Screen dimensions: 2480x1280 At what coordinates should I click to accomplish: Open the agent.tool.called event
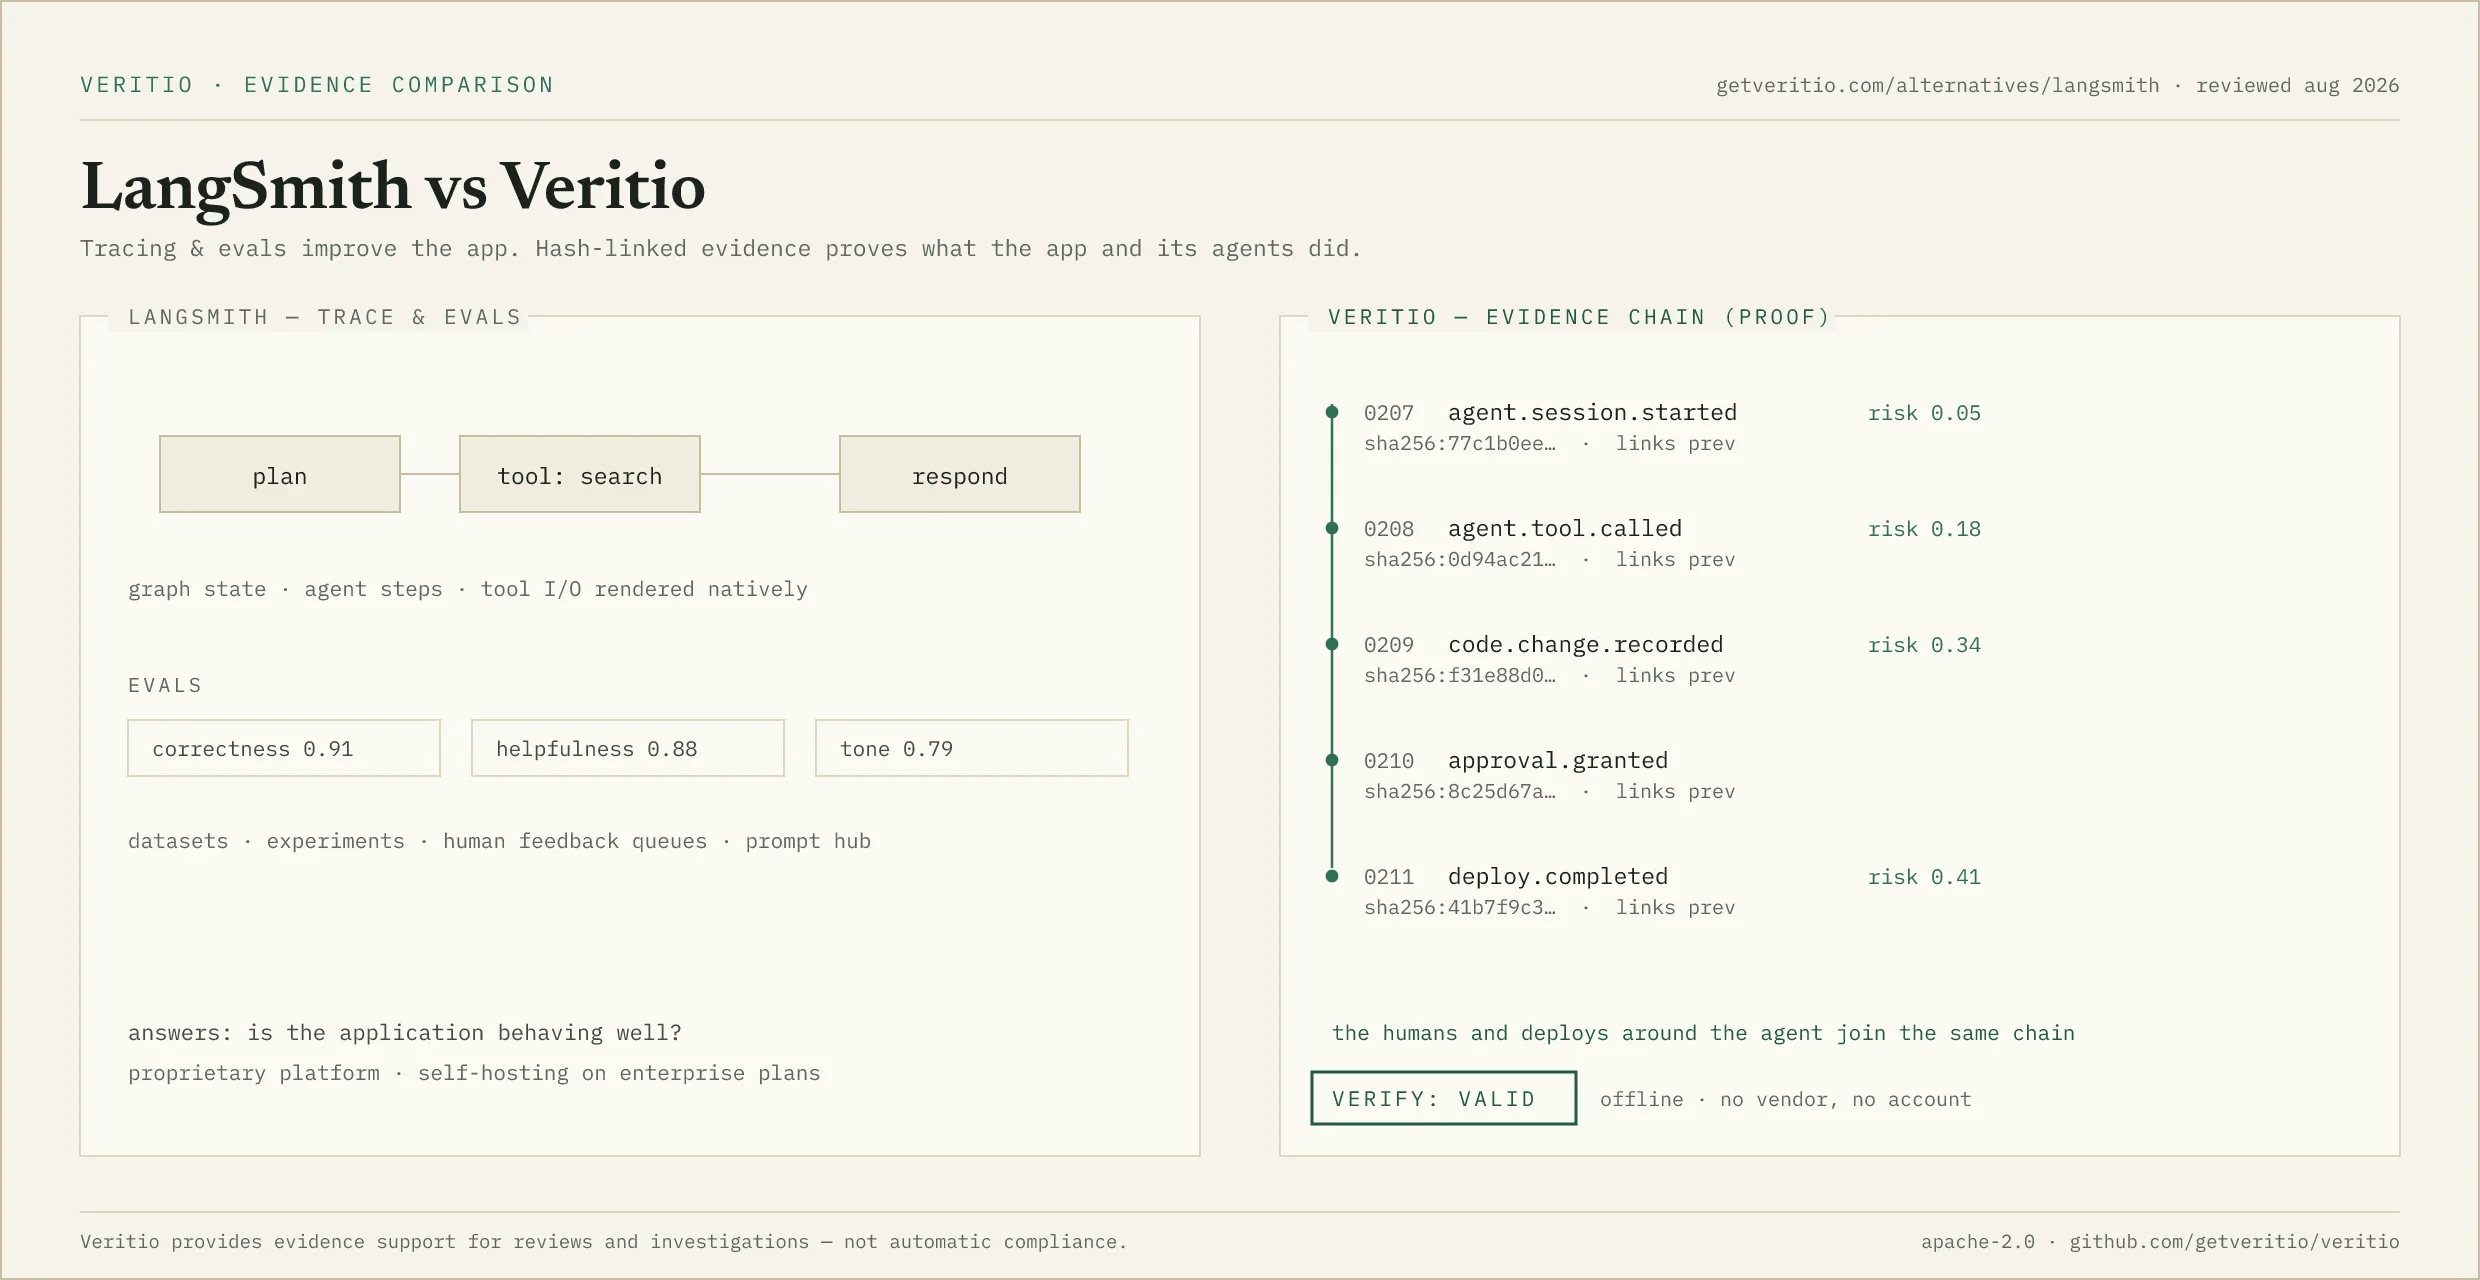1565,528
